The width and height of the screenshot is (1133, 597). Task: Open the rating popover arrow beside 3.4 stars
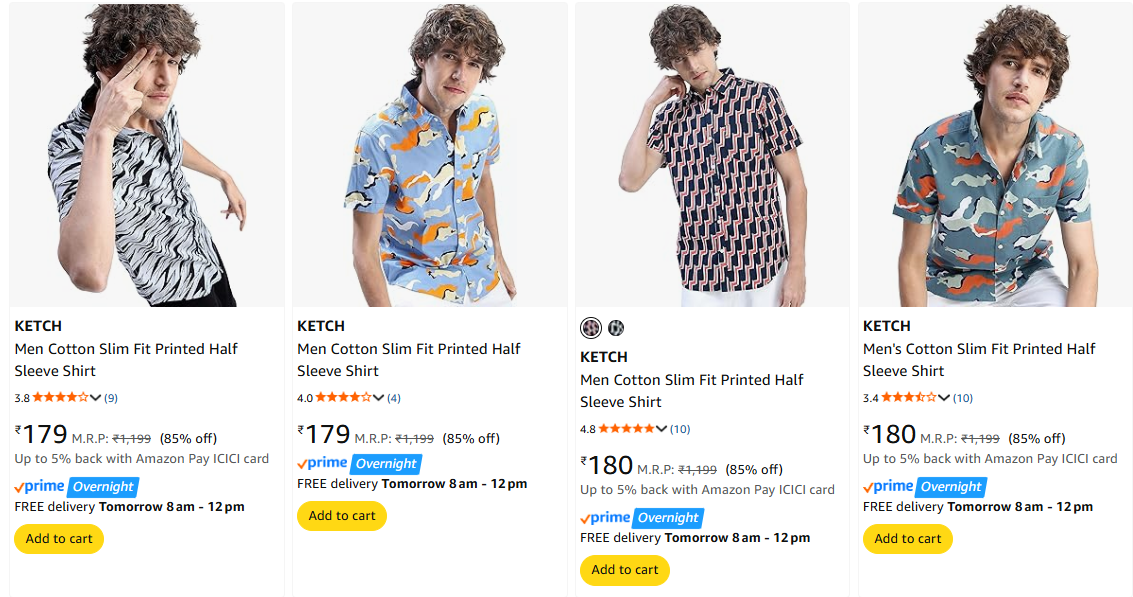tap(944, 398)
